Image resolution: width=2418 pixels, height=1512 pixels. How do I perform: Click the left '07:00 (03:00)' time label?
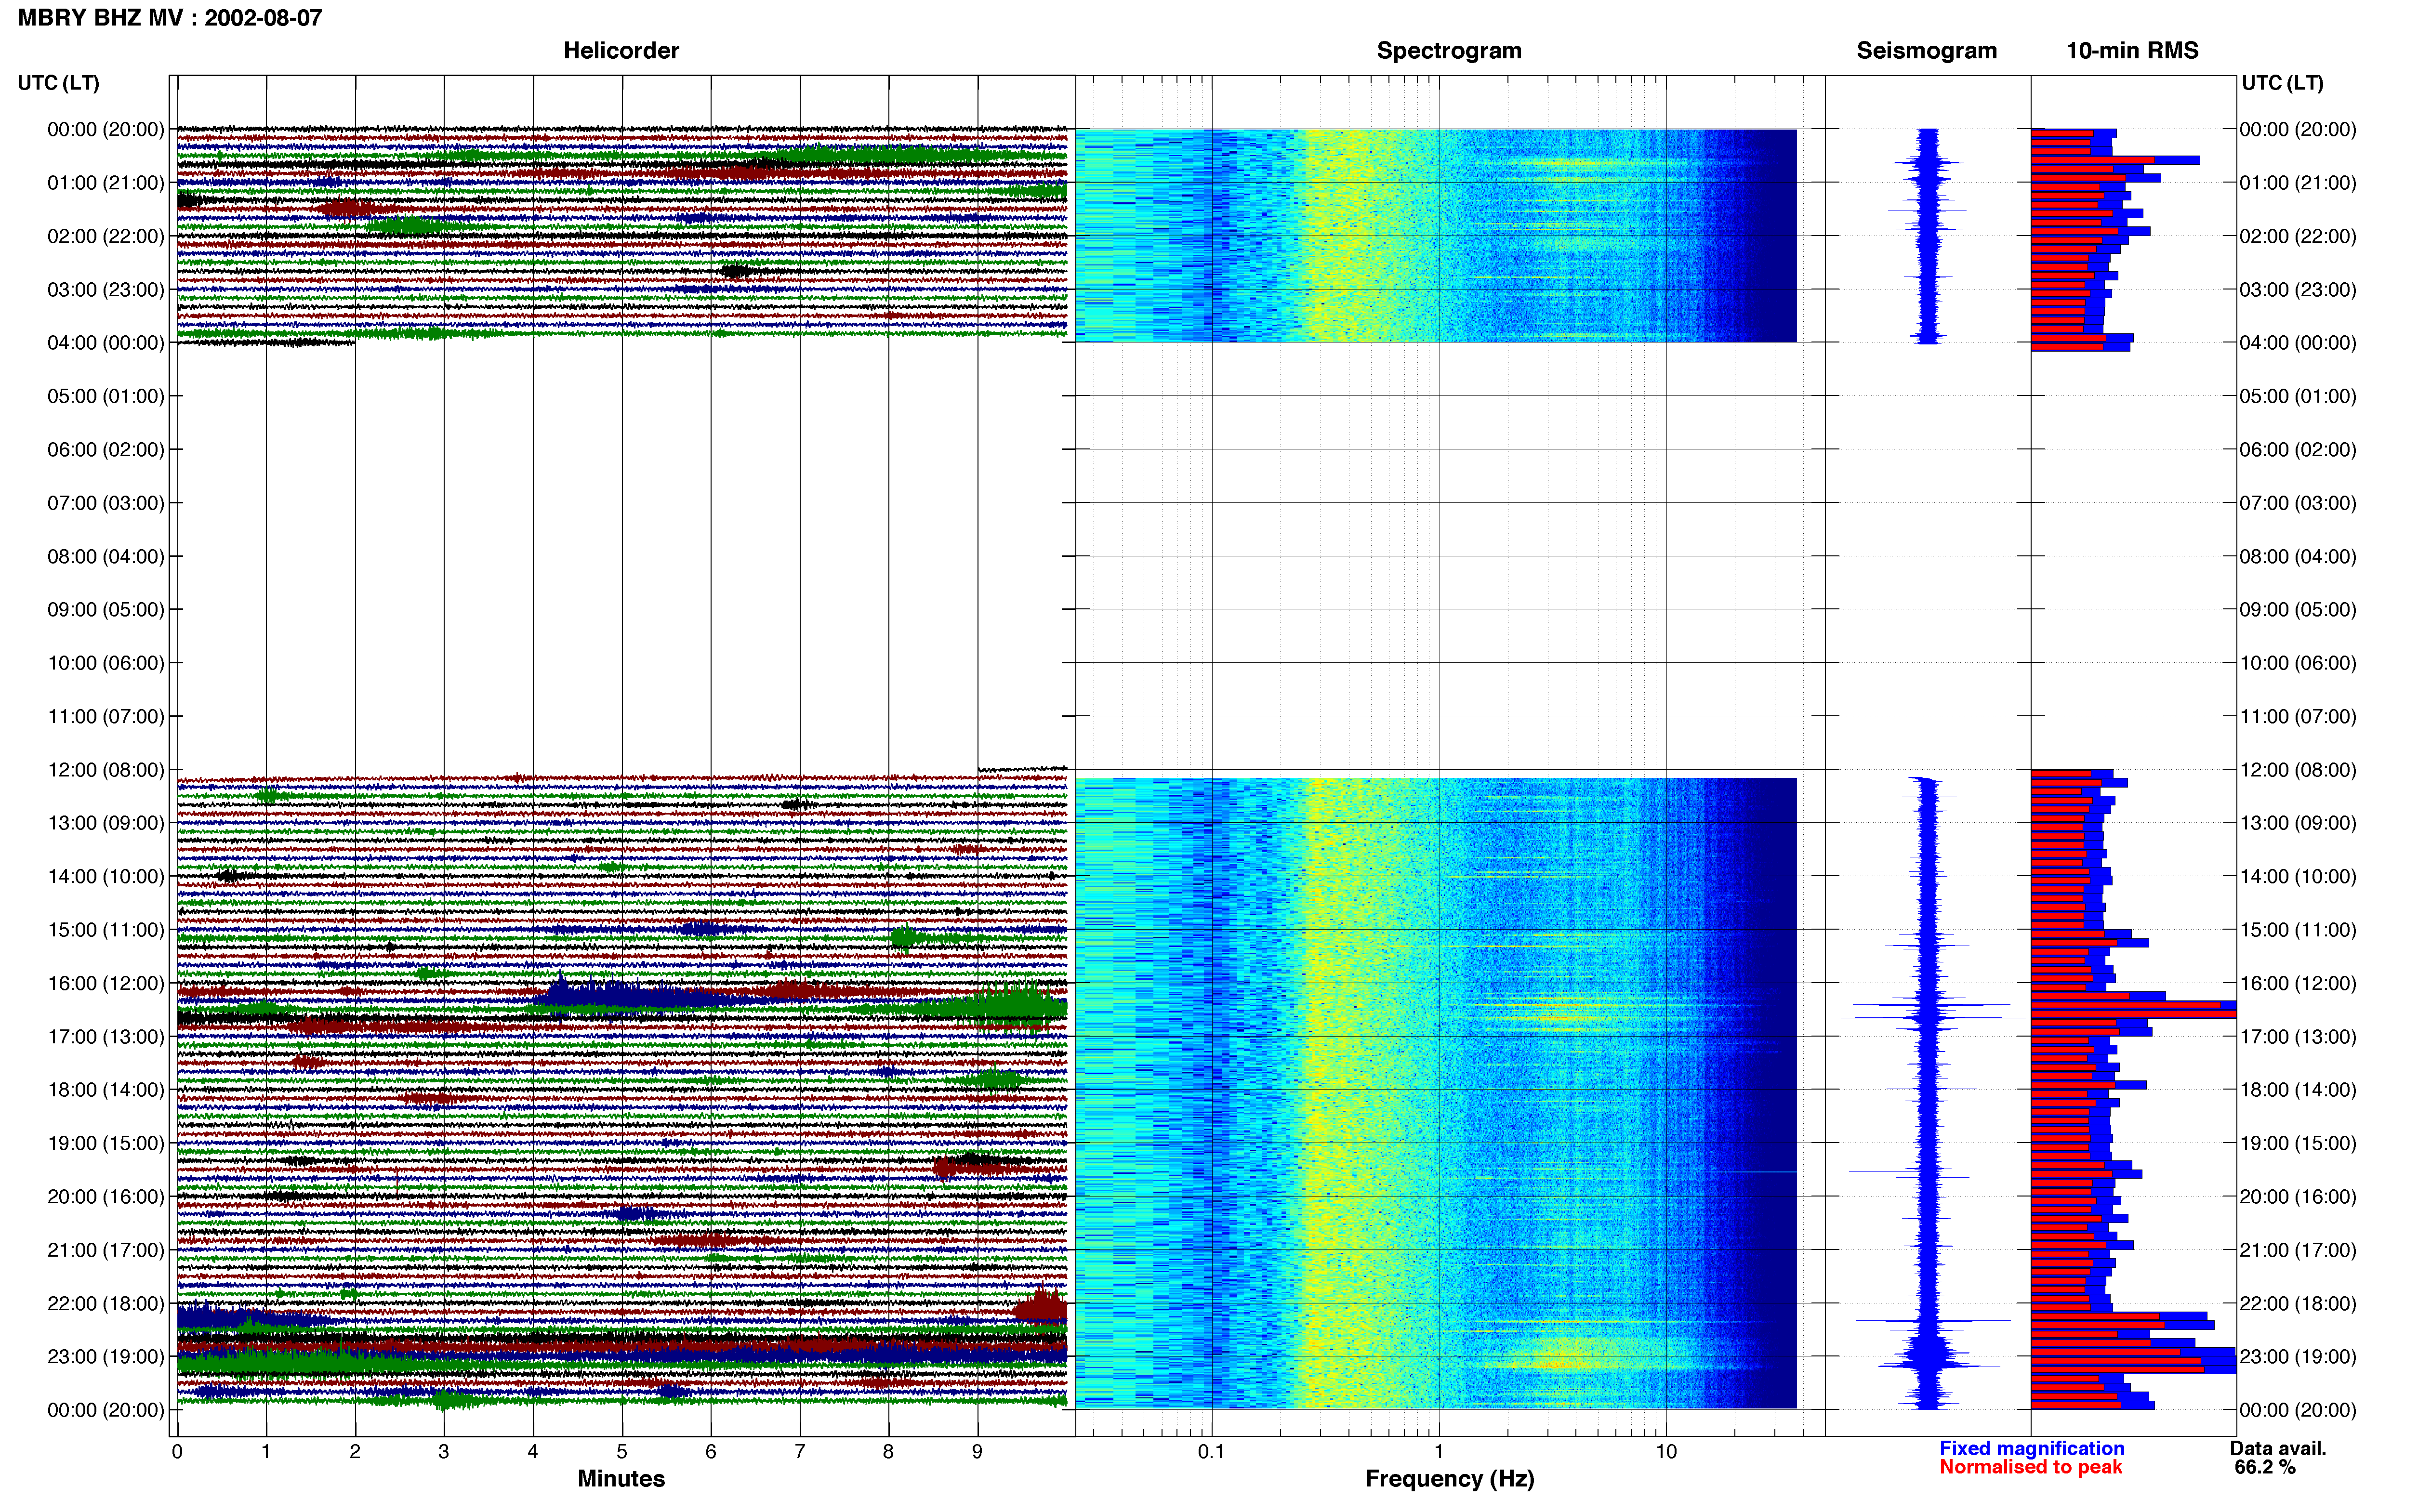(106, 503)
